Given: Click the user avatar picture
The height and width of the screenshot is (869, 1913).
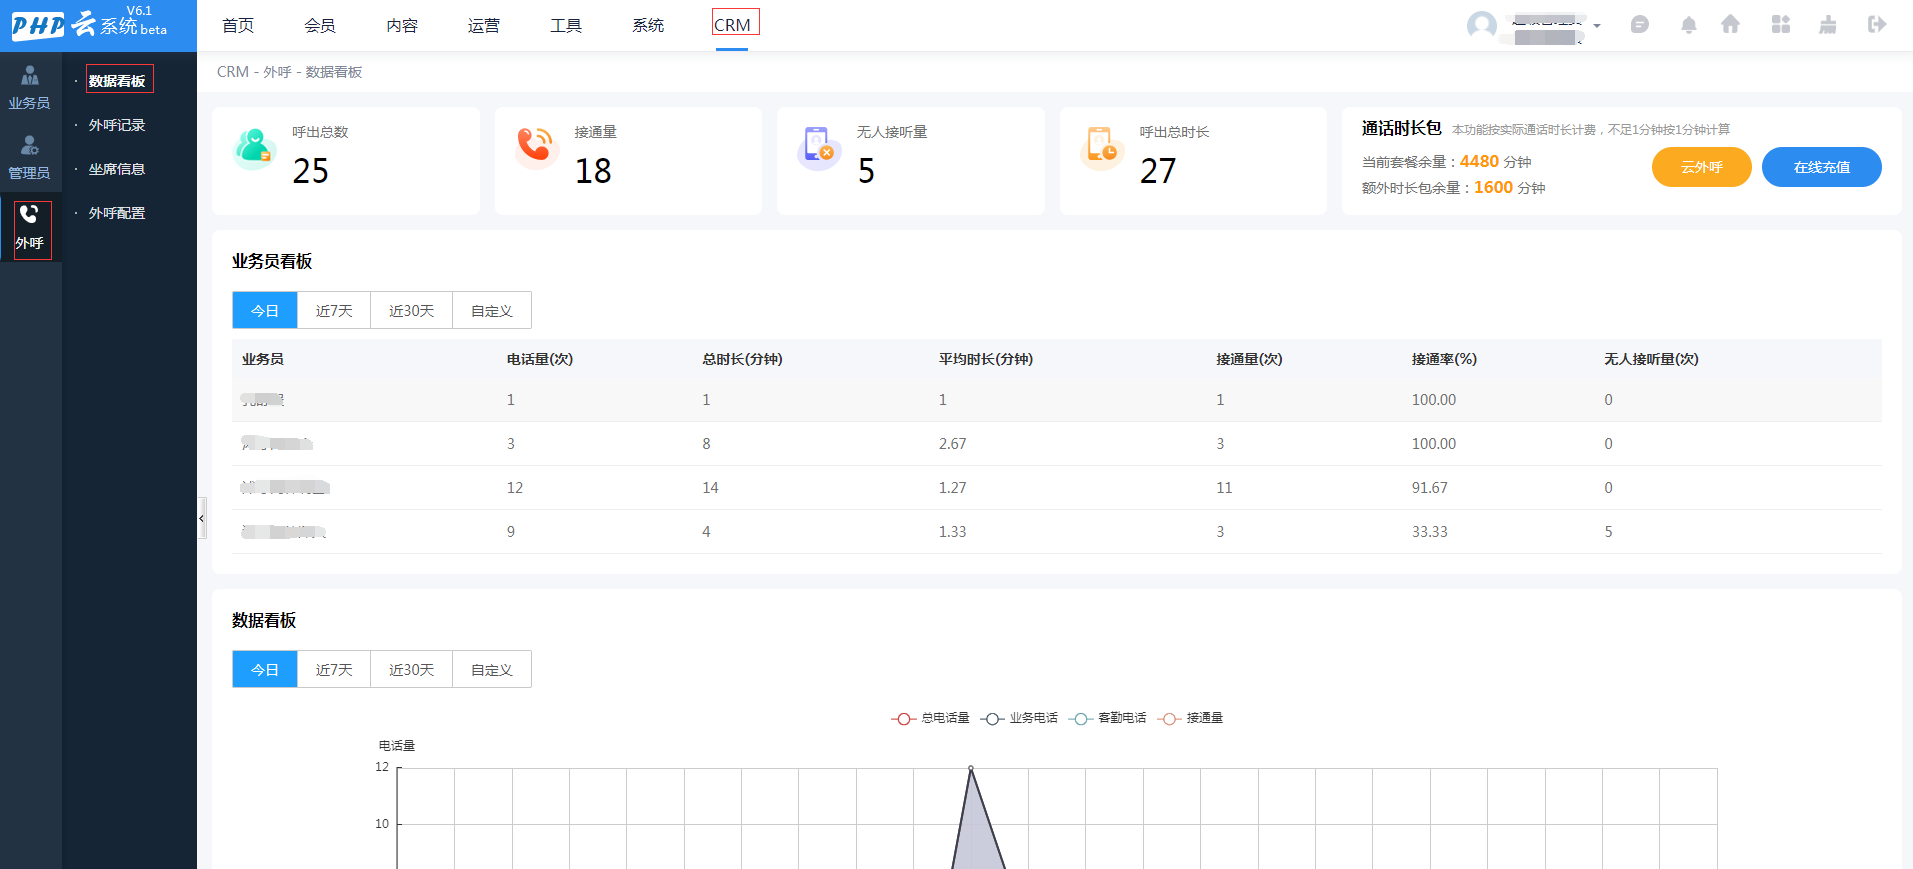Looking at the screenshot, I should (x=1482, y=25).
